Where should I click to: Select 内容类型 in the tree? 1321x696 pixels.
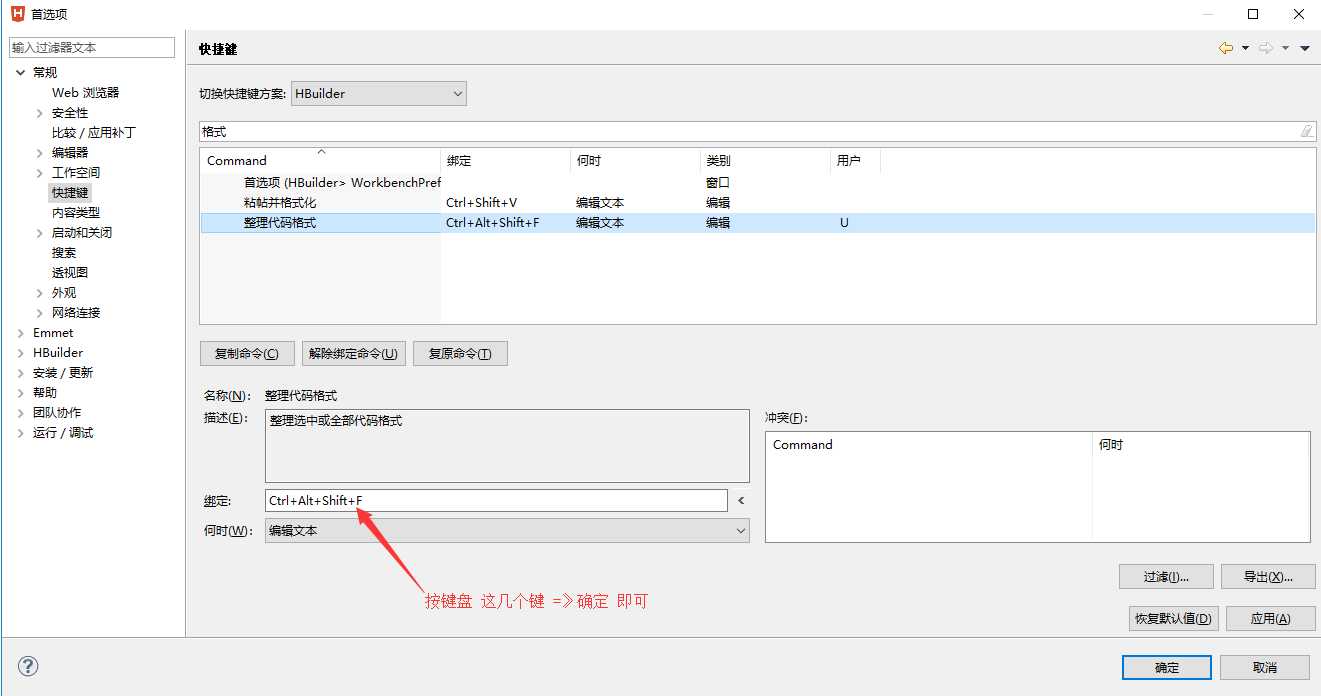point(76,212)
